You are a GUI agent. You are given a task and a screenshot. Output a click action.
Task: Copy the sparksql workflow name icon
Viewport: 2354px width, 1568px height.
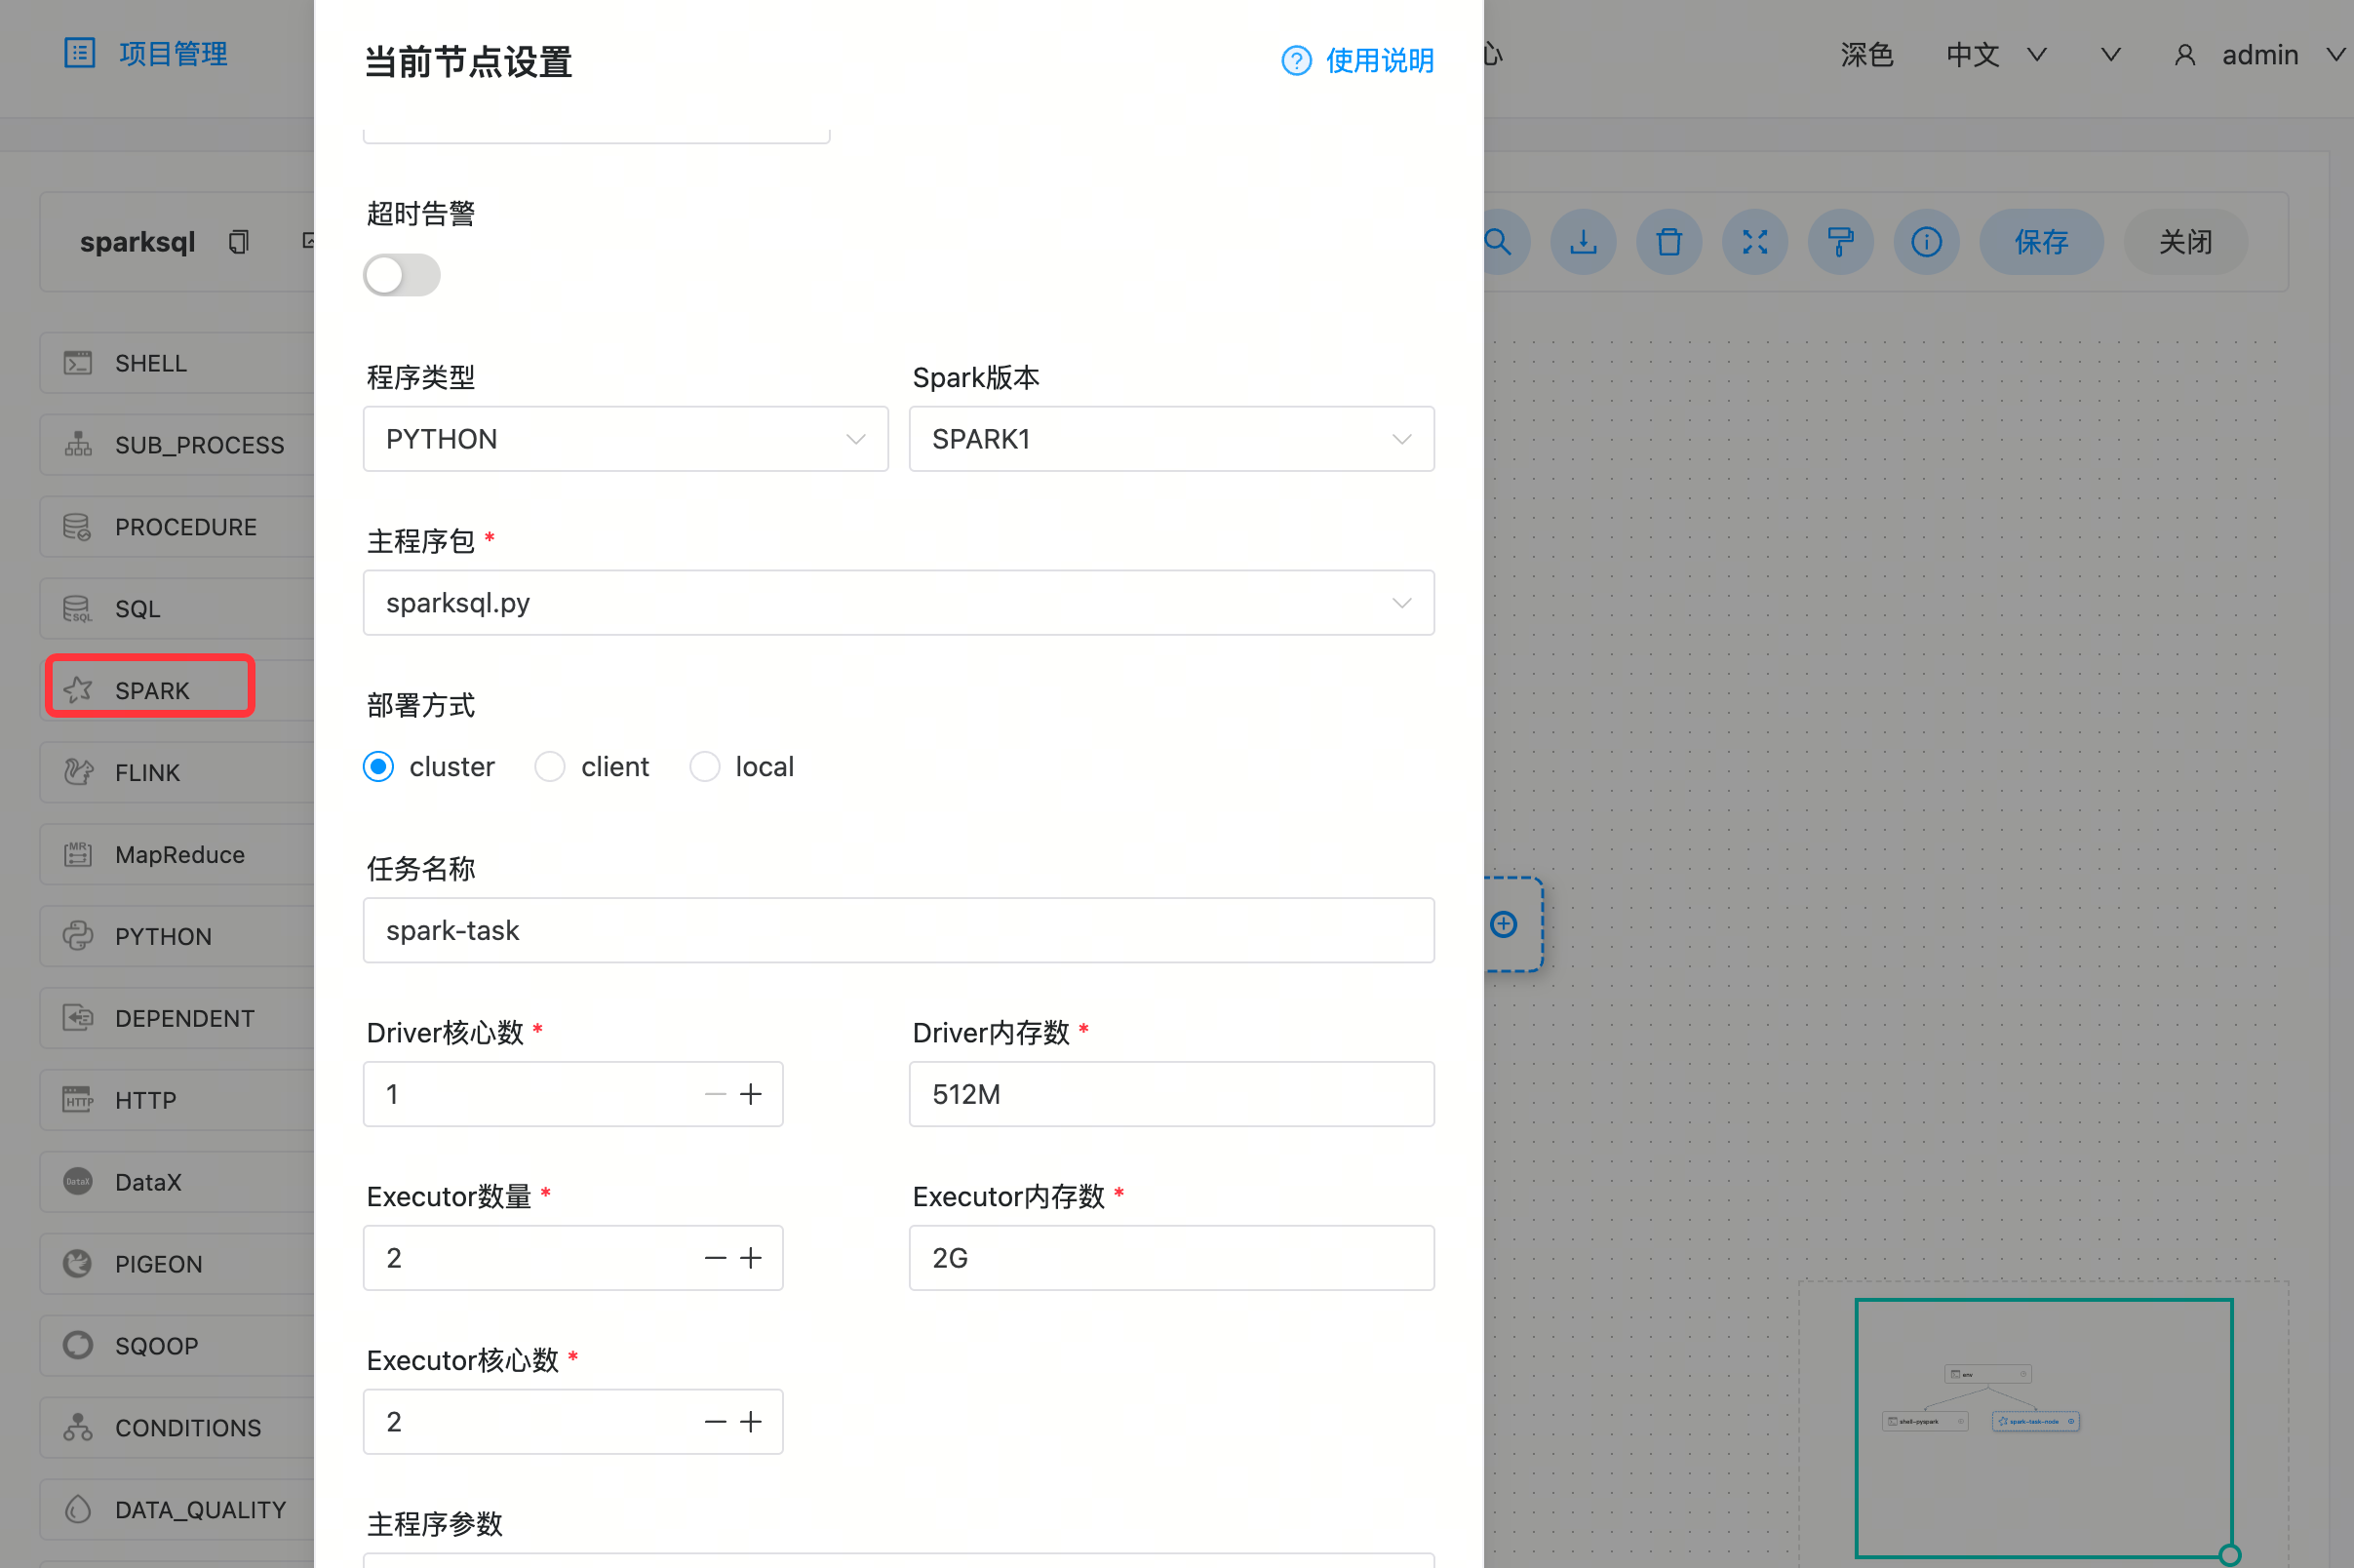click(x=238, y=242)
